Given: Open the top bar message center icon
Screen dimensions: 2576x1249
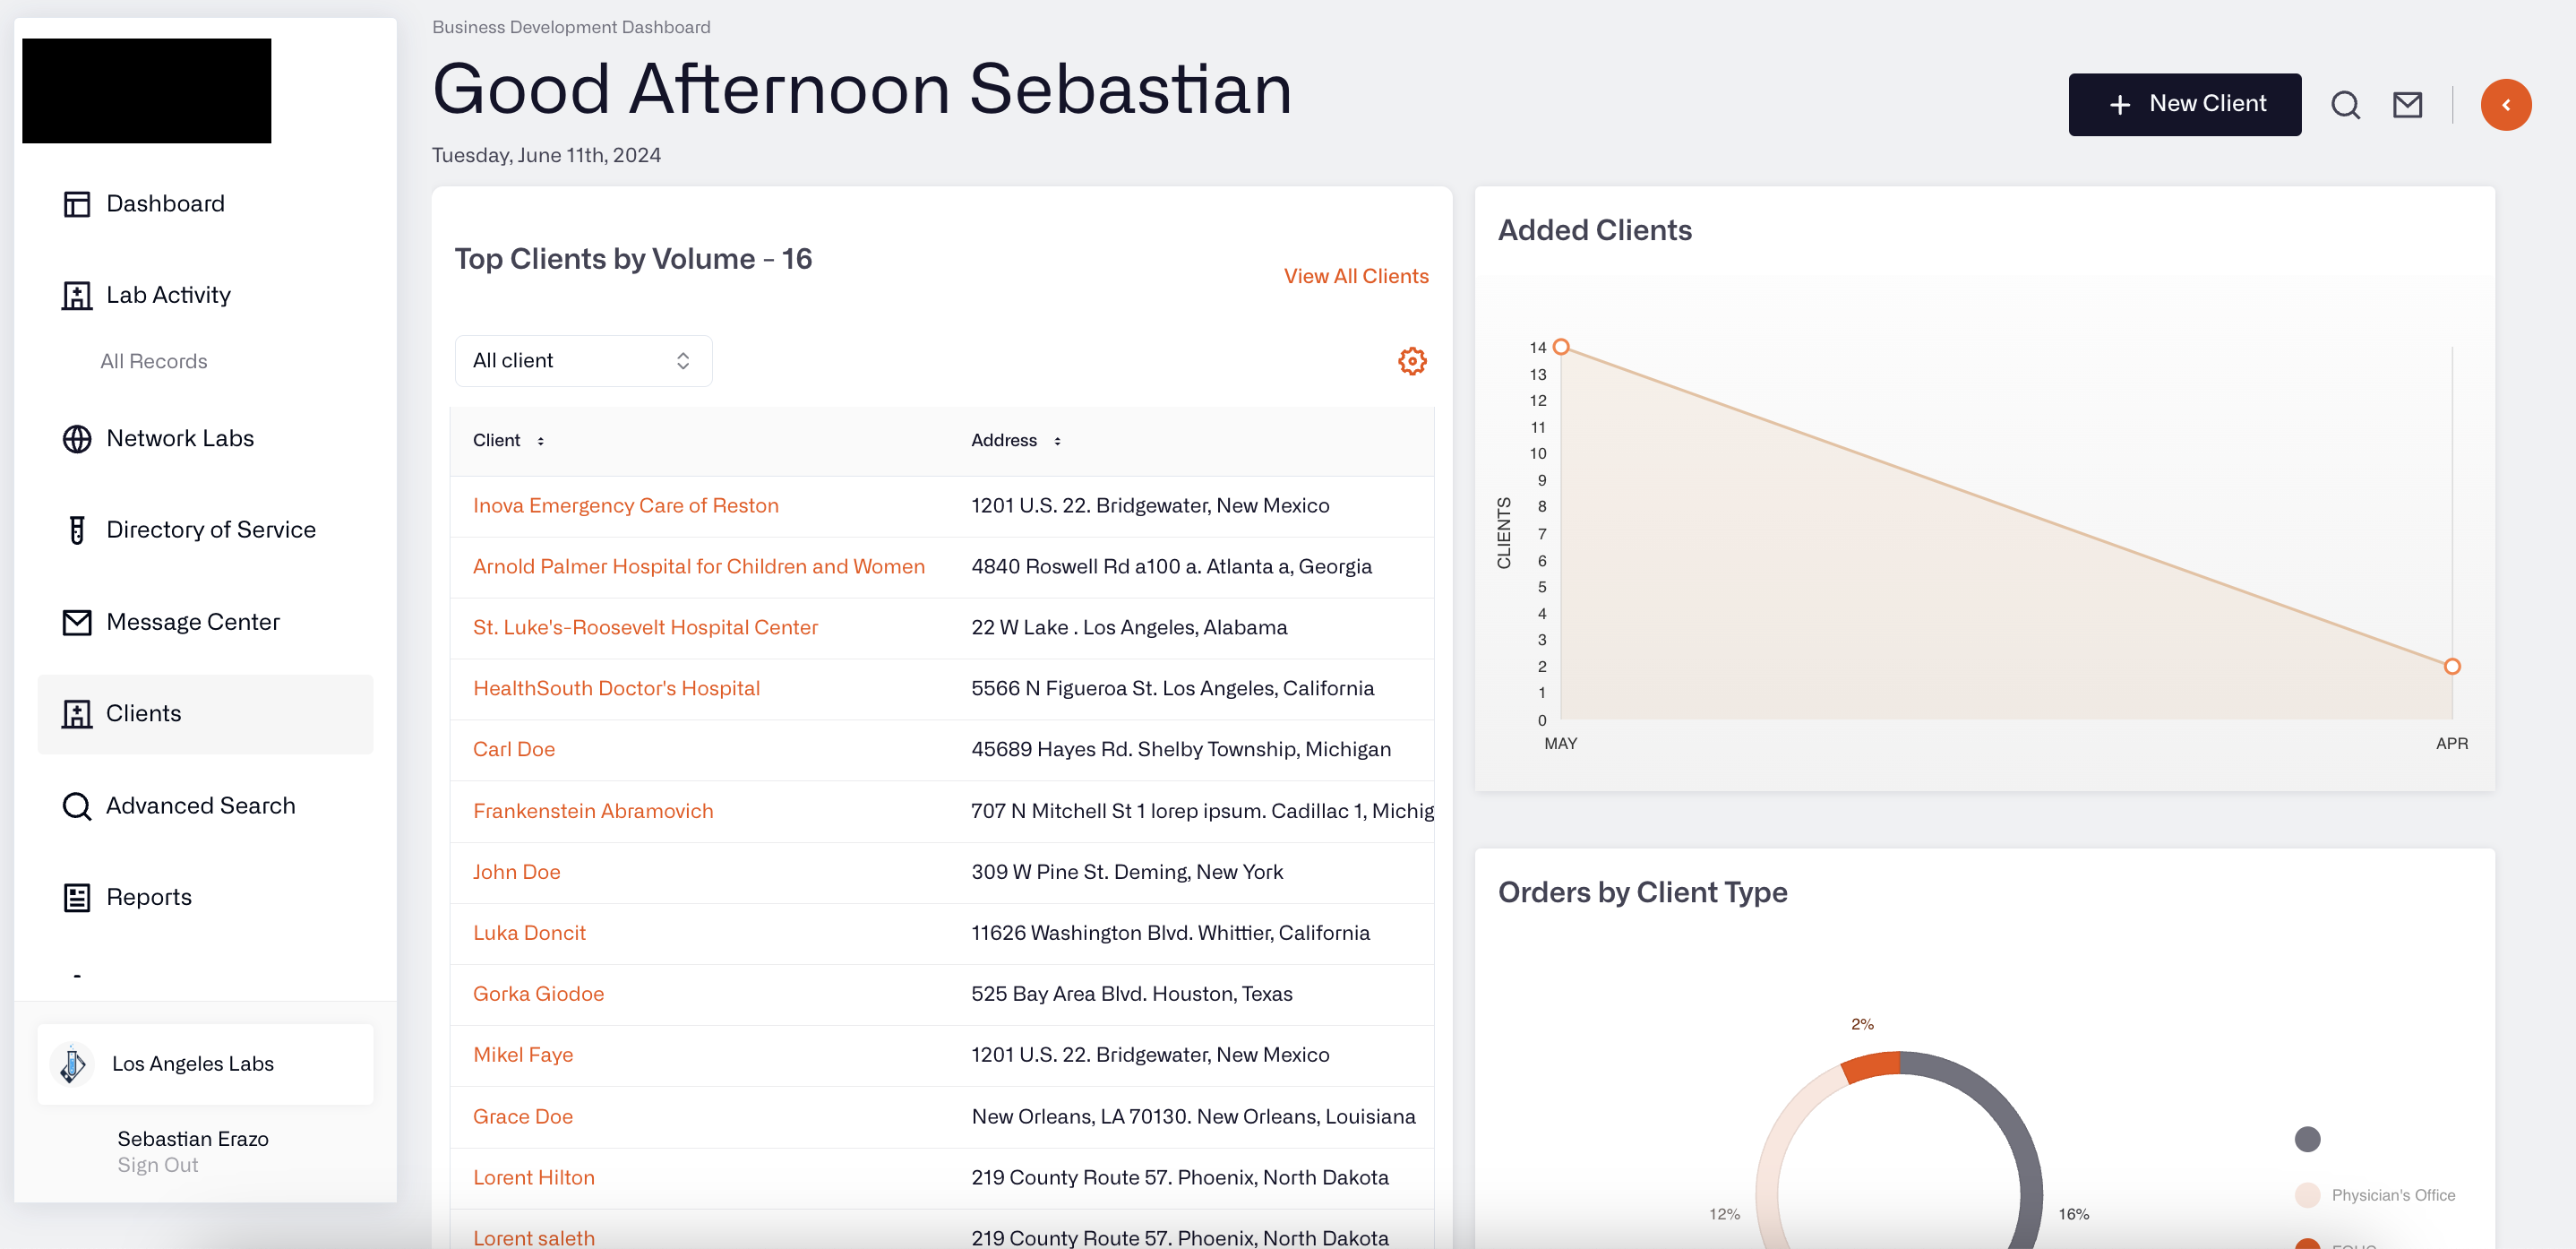Looking at the screenshot, I should coord(2409,104).
